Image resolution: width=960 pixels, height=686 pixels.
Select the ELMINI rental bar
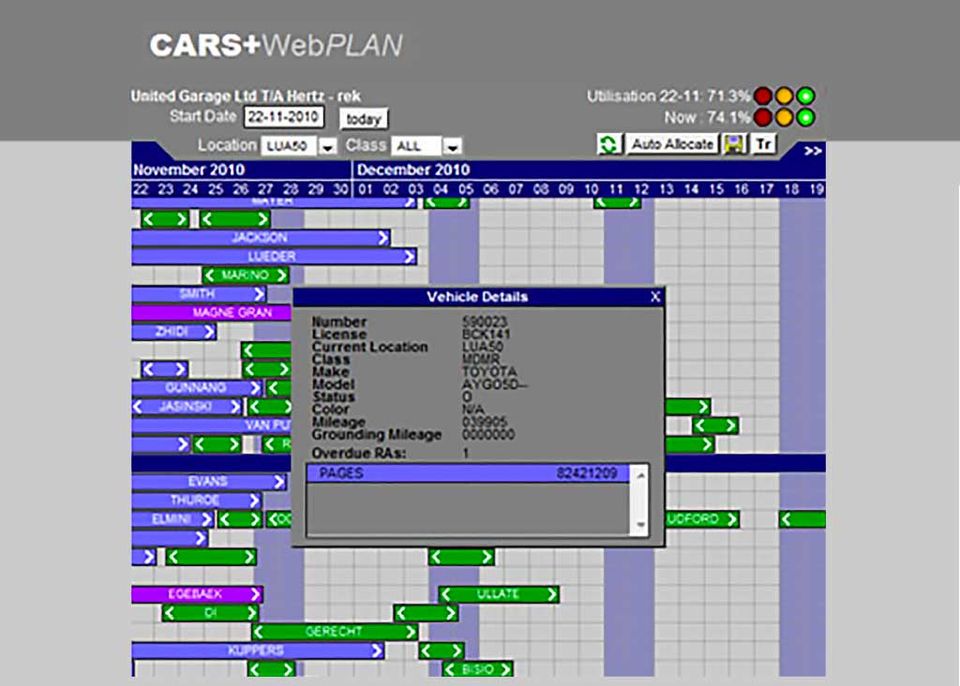point(173,519)
